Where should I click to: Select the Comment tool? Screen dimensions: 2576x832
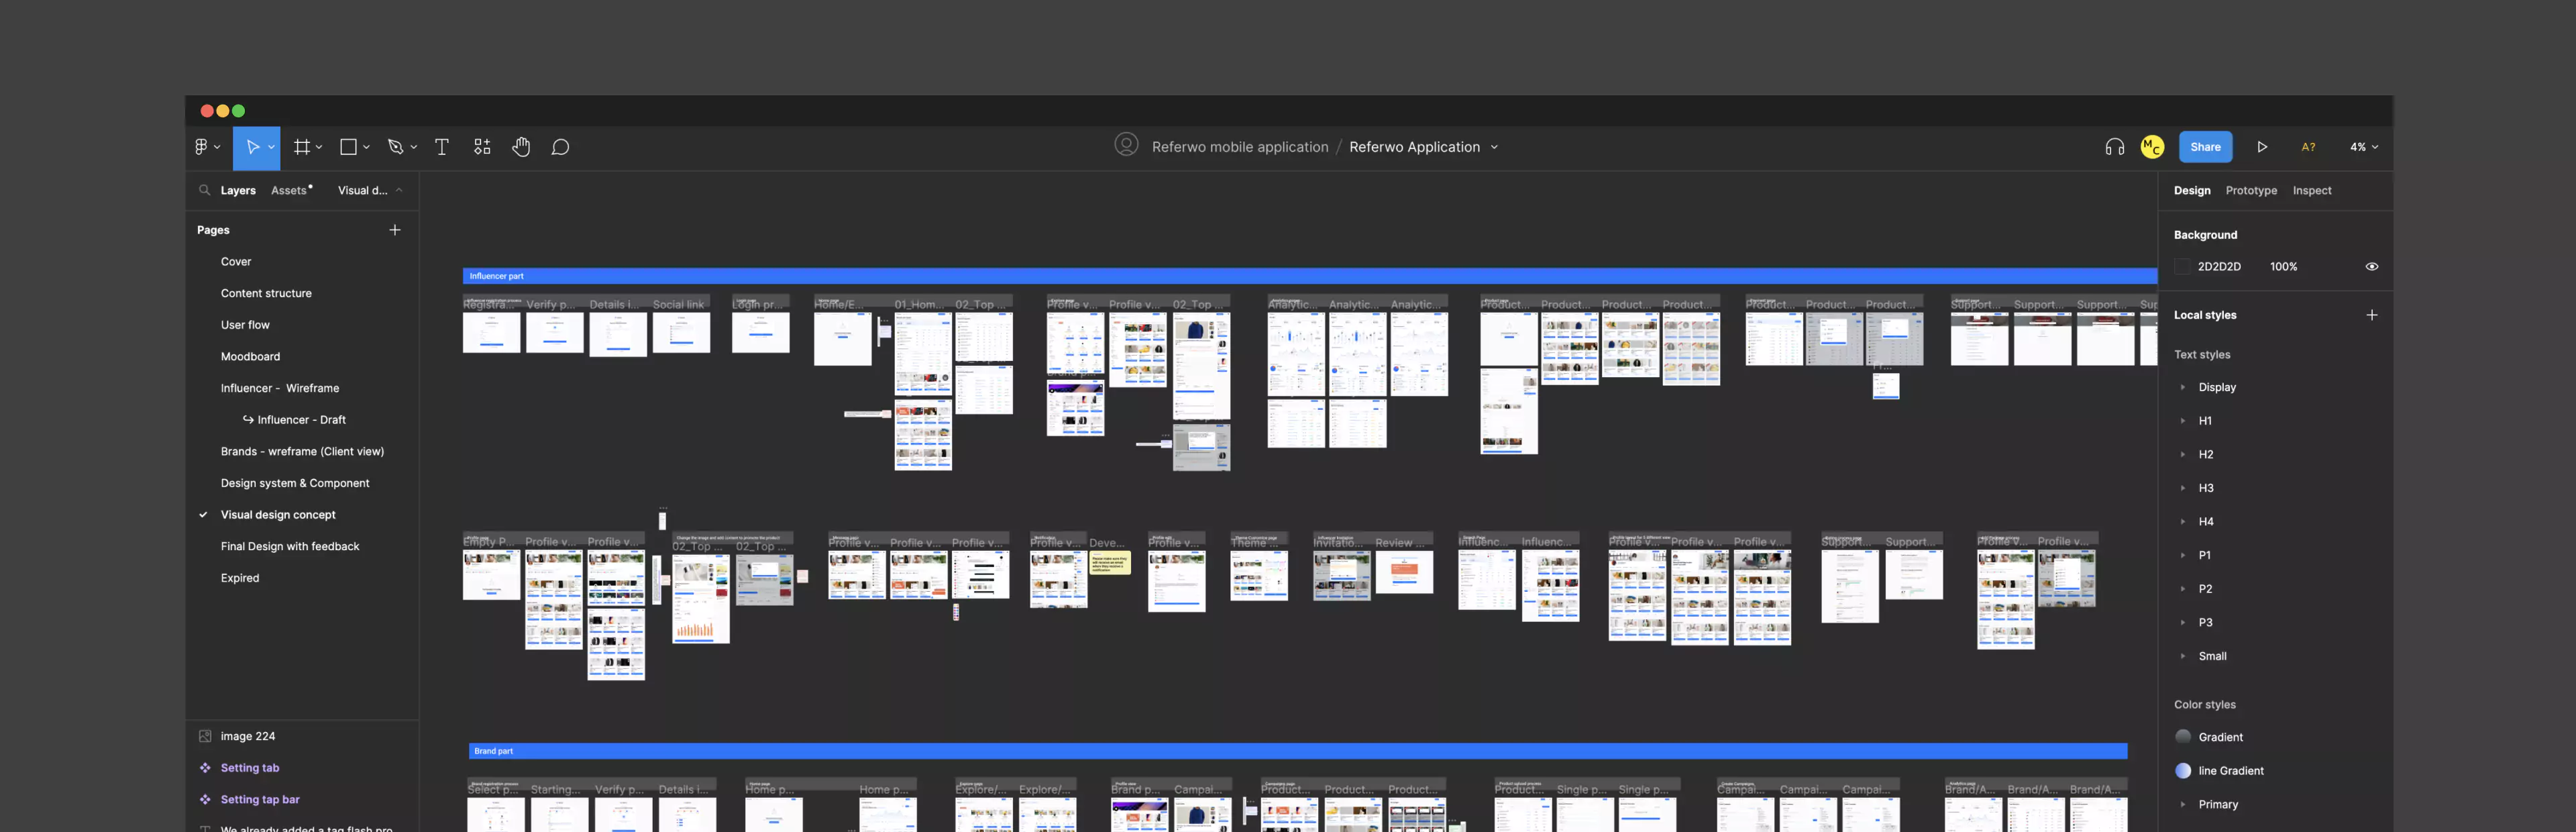(x=561, y=147)
